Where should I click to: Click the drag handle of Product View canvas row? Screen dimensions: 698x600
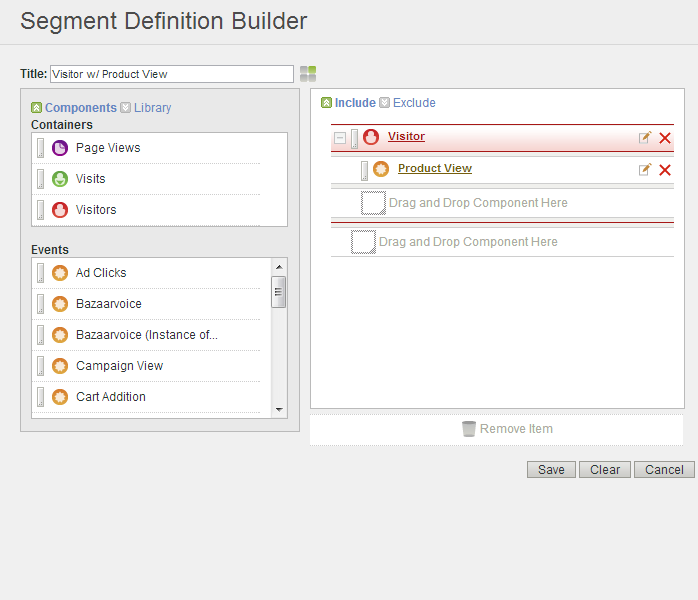pos(364,170)
